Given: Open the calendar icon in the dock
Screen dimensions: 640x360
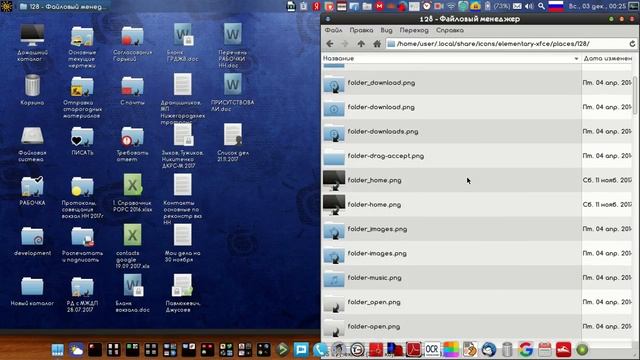Looking at the screenshot, I should pos(545,350).
